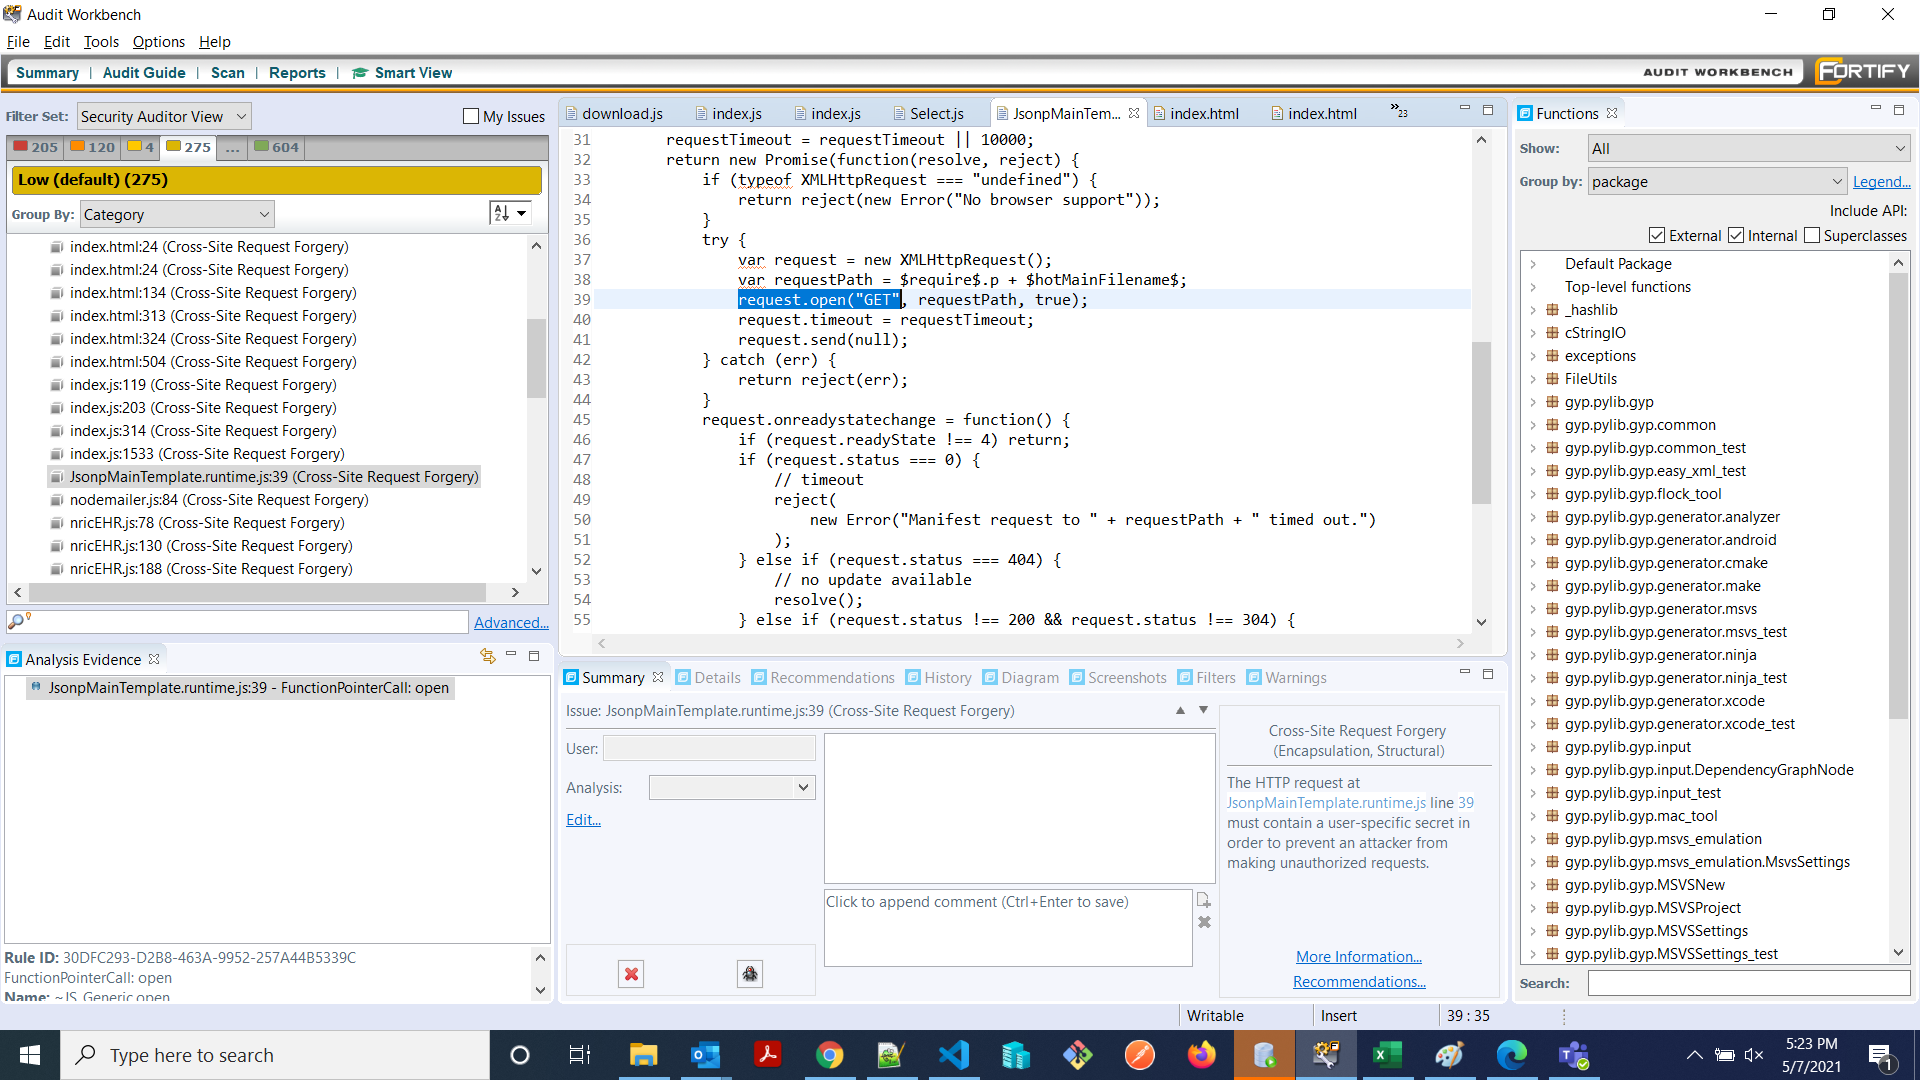Click the save comment icon beside comment box
The image size is (1920, 1080).
click(x=1204, y=900)
